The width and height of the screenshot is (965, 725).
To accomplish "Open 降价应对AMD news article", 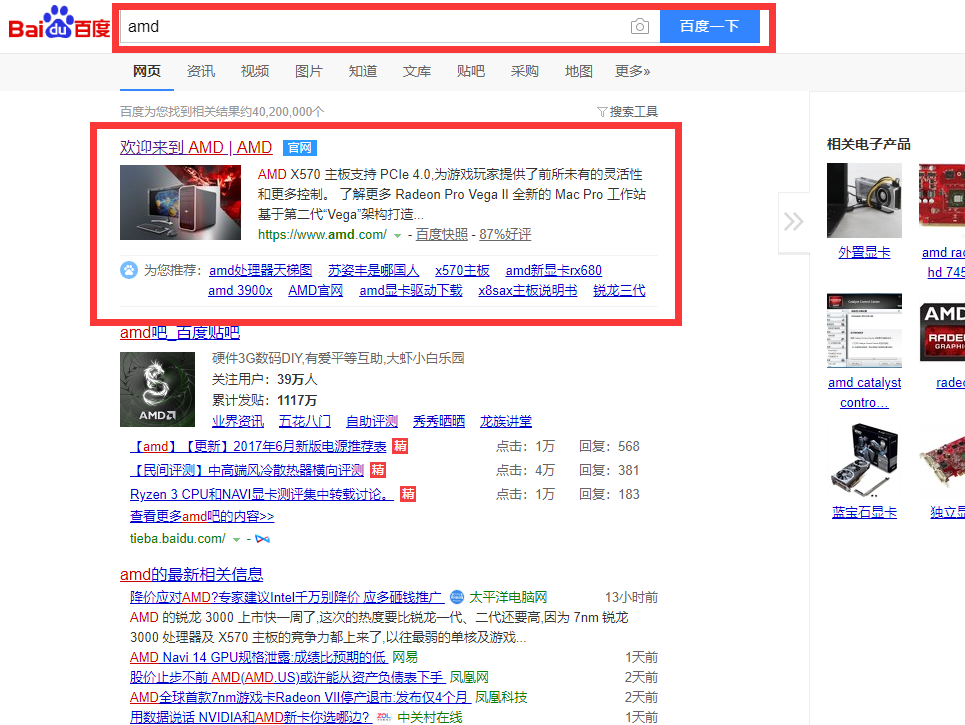I will point(287,597).
